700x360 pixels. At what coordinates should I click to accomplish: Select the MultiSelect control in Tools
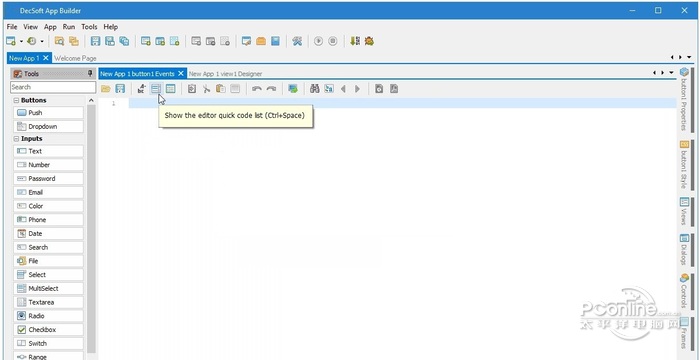click(49, 289)
